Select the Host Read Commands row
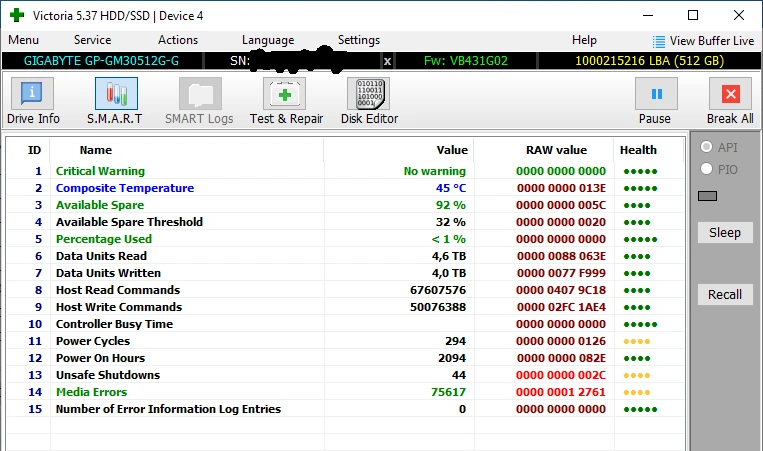Image resolution: width=763 pixels, height=451 pixels. click(x=345, y=290)
